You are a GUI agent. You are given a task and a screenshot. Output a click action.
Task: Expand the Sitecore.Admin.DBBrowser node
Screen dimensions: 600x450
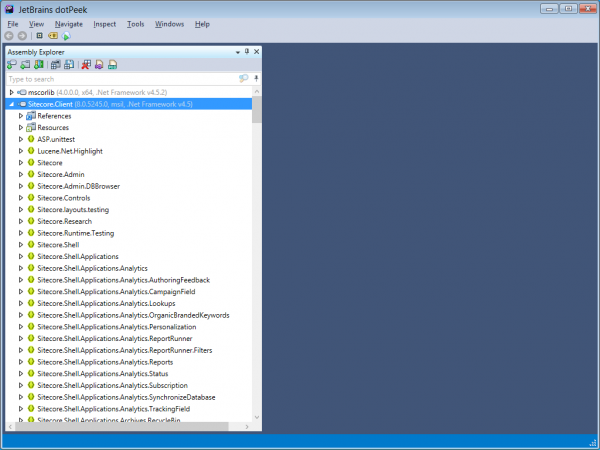[21, 186]
